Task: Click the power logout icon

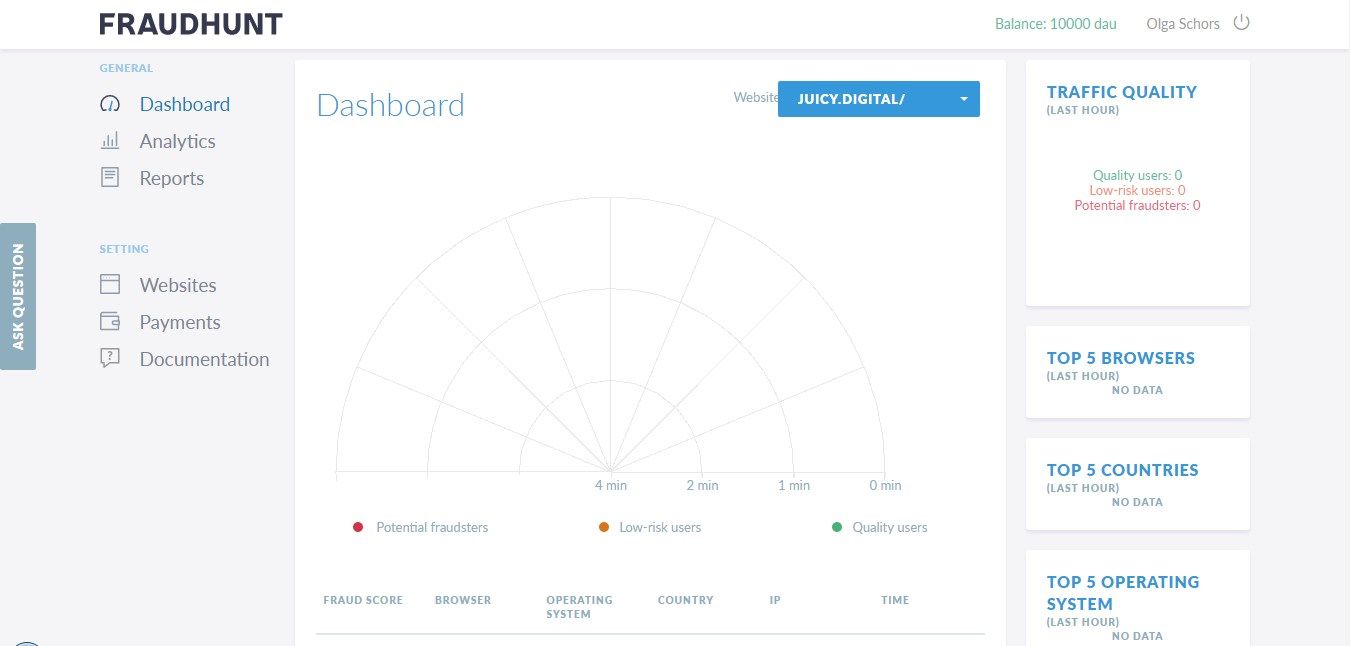Action: point(1241,22)
